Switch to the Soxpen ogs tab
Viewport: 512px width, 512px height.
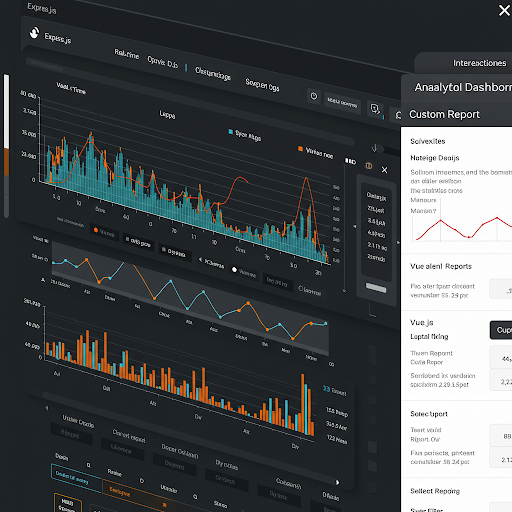coord(262,85)
